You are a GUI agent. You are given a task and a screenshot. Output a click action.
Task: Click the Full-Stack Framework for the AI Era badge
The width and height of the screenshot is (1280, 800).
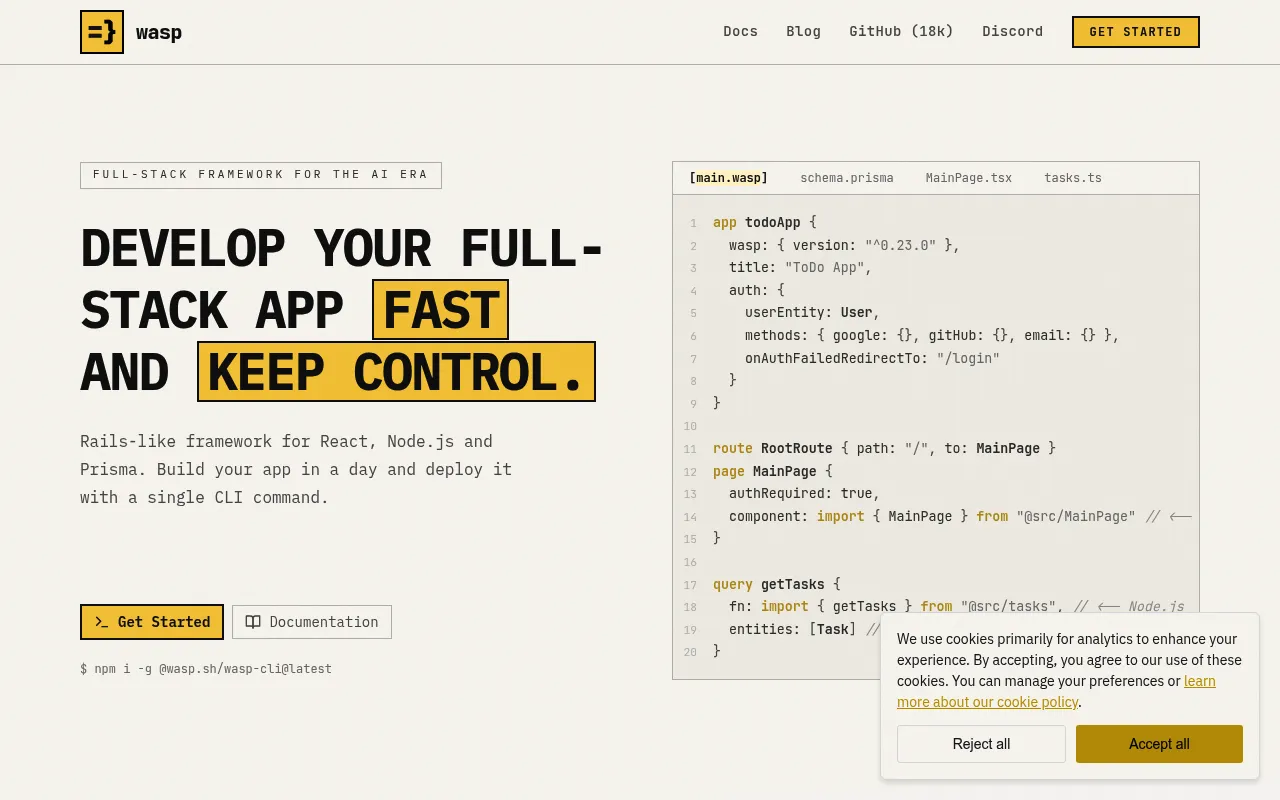click(261, 175)
